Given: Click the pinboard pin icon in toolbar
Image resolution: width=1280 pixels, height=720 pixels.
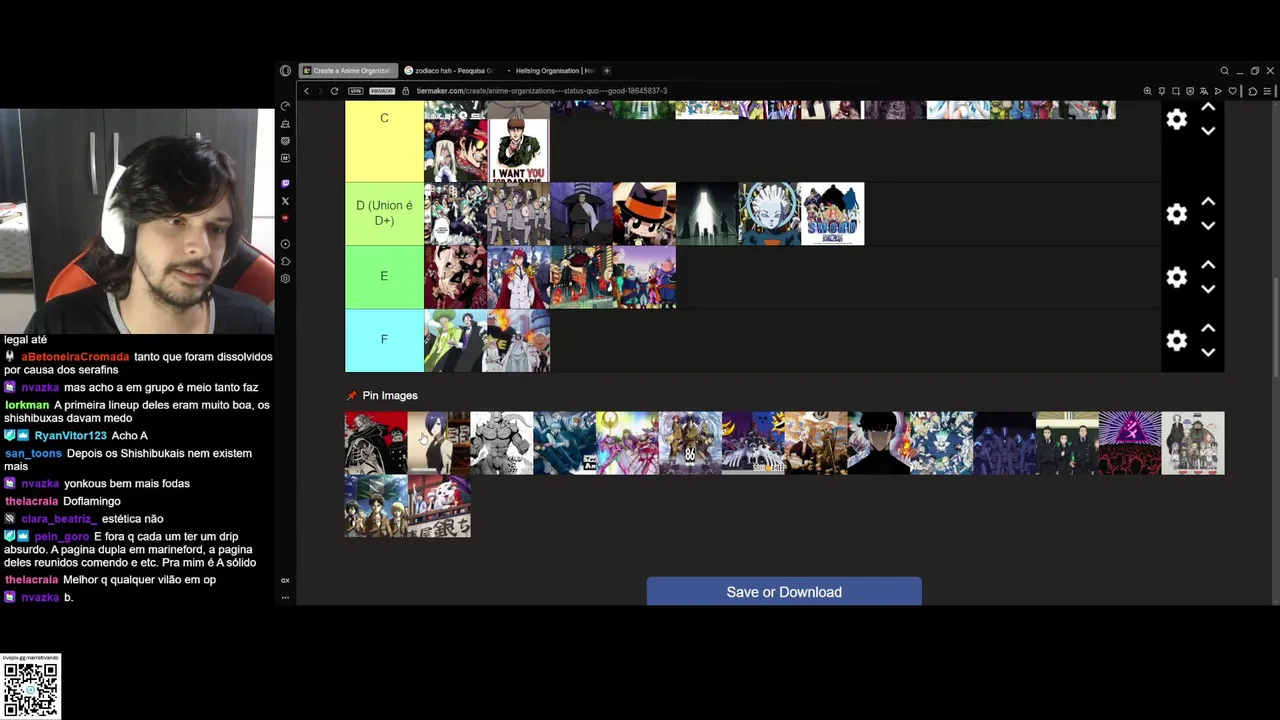Looking at the screenshot, I should [1162, 91].
